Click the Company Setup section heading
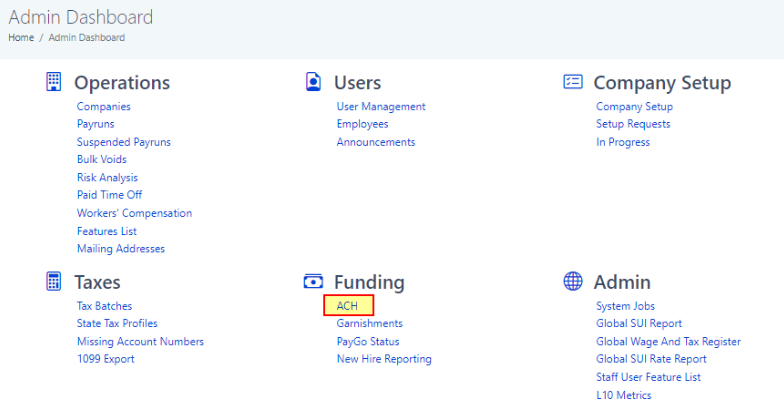Screen dimensions: 784x419 (662, 82)
